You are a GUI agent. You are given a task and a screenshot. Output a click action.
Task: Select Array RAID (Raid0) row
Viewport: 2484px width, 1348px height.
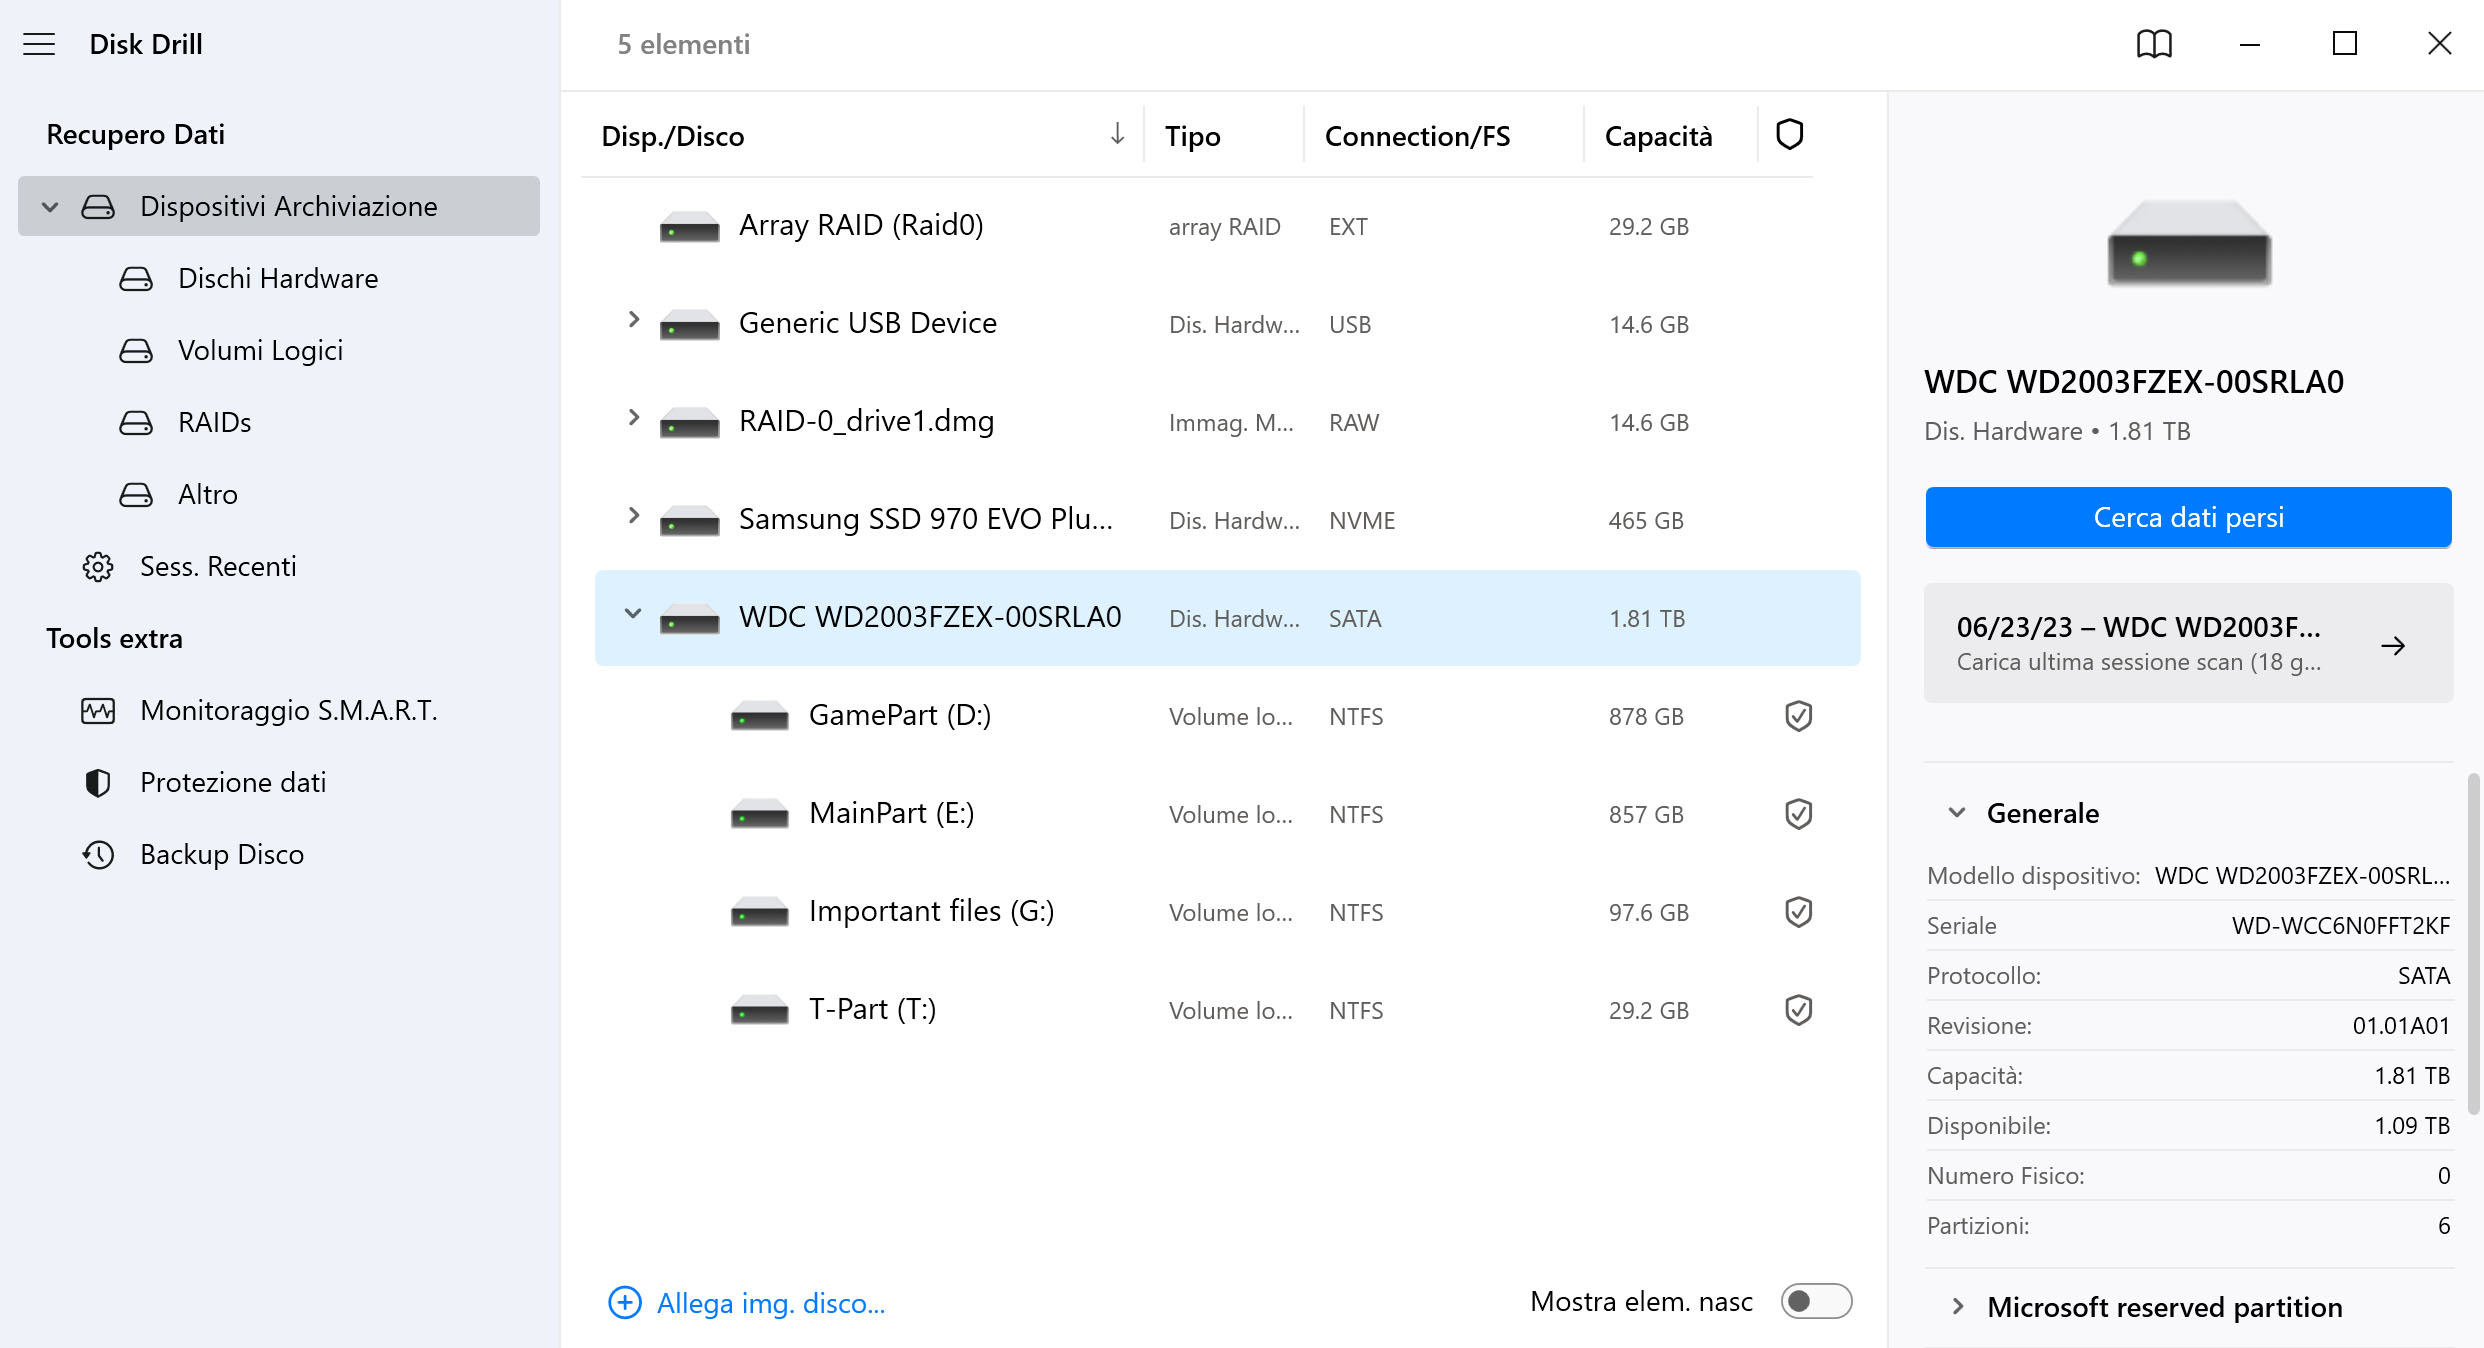coord(1228,227)
